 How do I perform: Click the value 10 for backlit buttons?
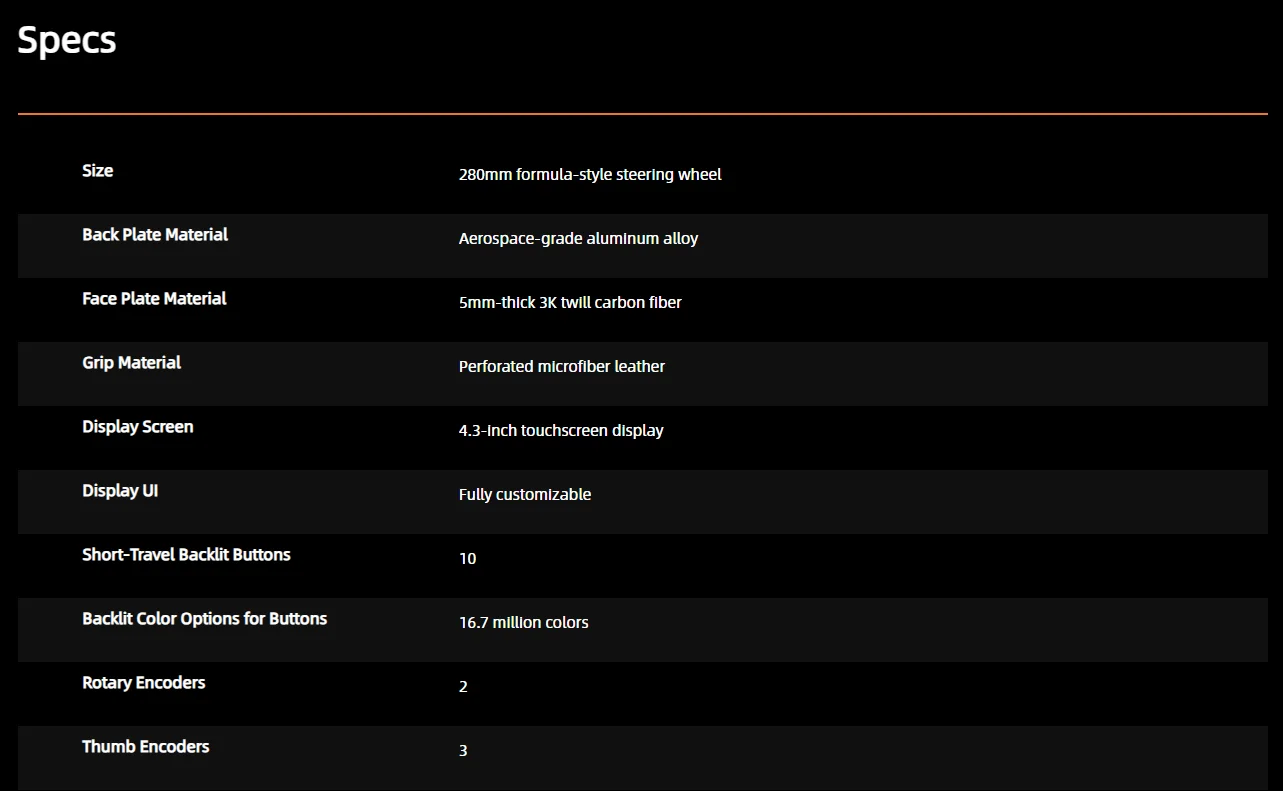[467, 559]
